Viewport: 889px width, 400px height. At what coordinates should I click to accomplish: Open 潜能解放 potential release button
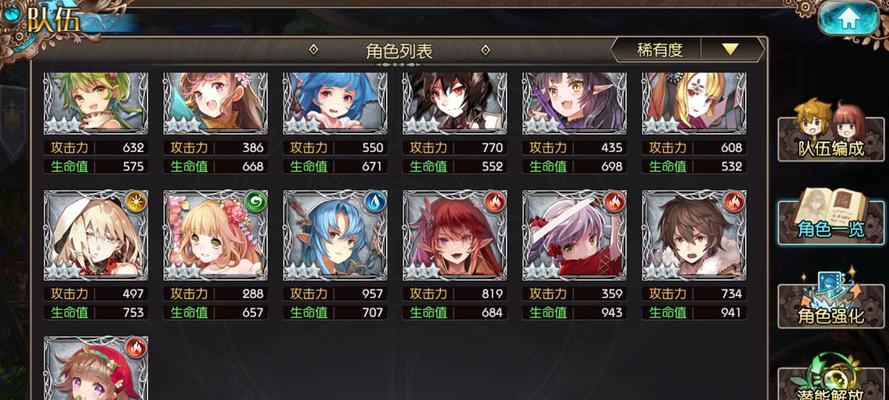tap(831, 380)
